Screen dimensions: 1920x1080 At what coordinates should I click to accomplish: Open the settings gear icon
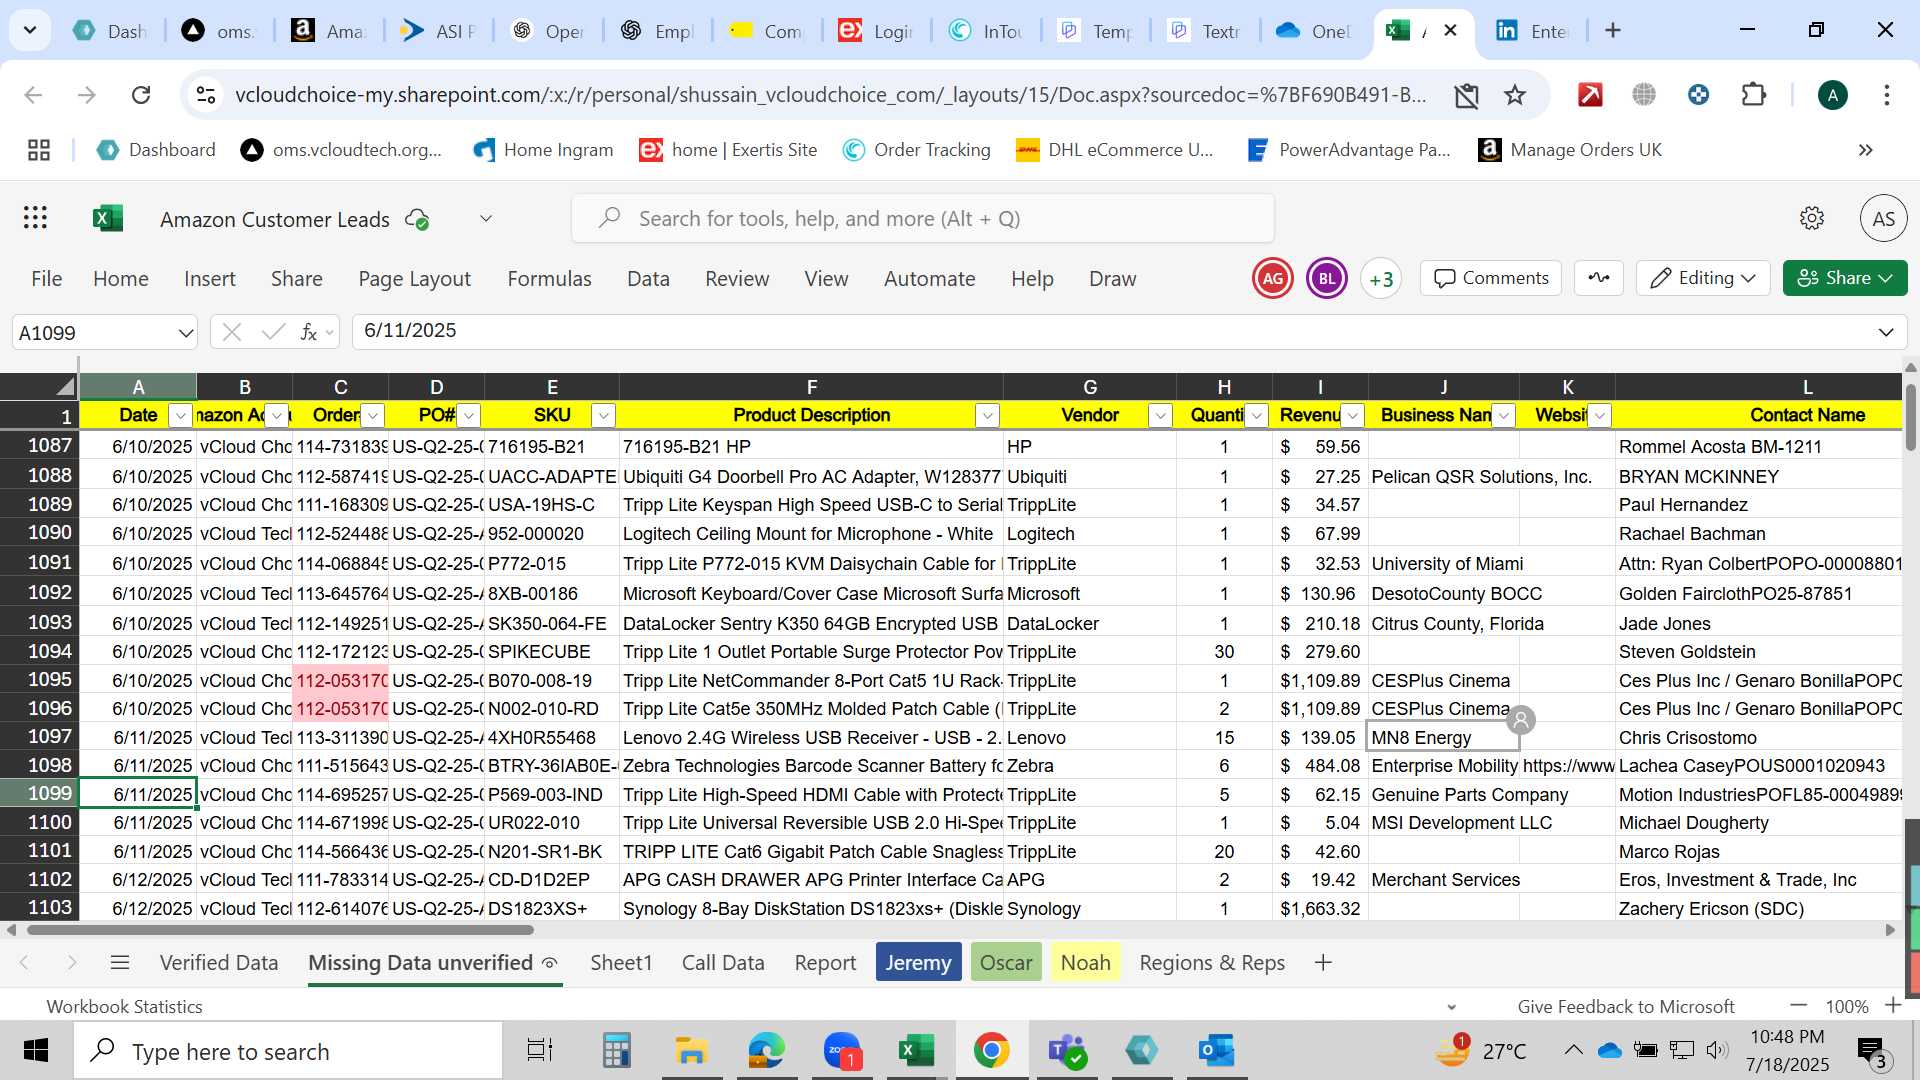pyautogui.click(x=1812, y=218)
